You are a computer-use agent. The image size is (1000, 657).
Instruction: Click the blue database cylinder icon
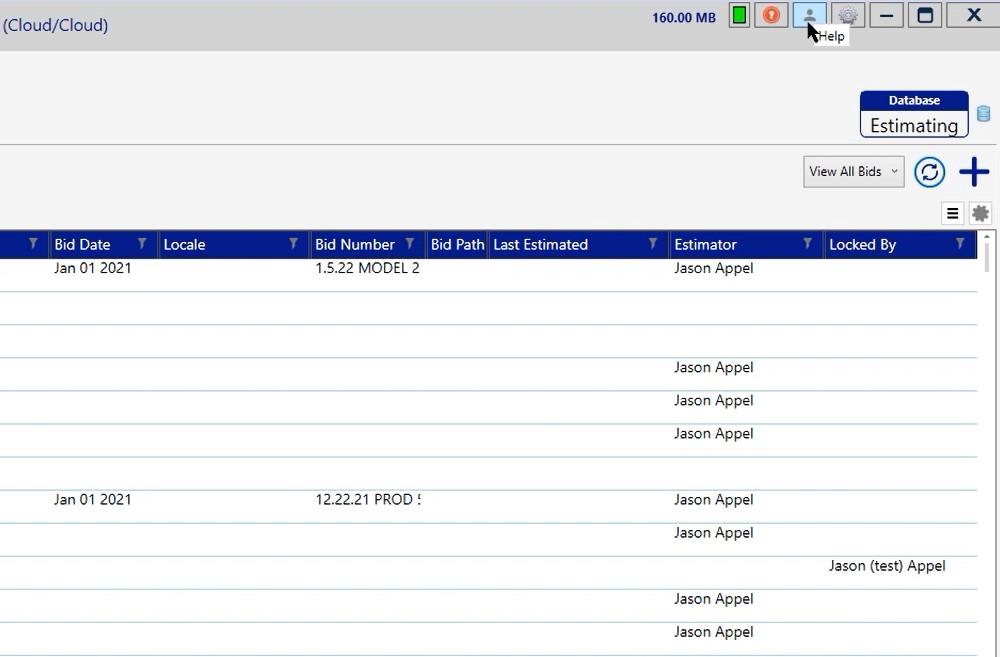pyautogui.click(x=983, y=114)
